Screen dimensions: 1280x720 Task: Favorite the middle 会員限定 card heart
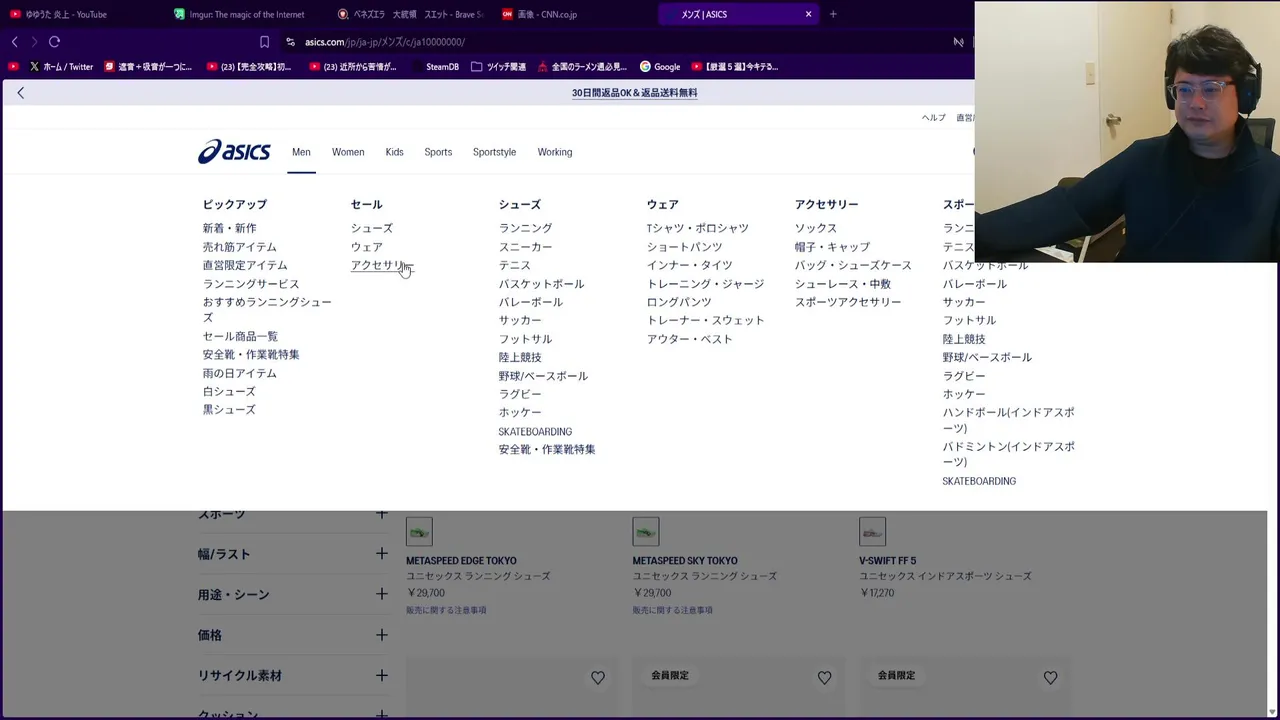(x=824, y=678)
